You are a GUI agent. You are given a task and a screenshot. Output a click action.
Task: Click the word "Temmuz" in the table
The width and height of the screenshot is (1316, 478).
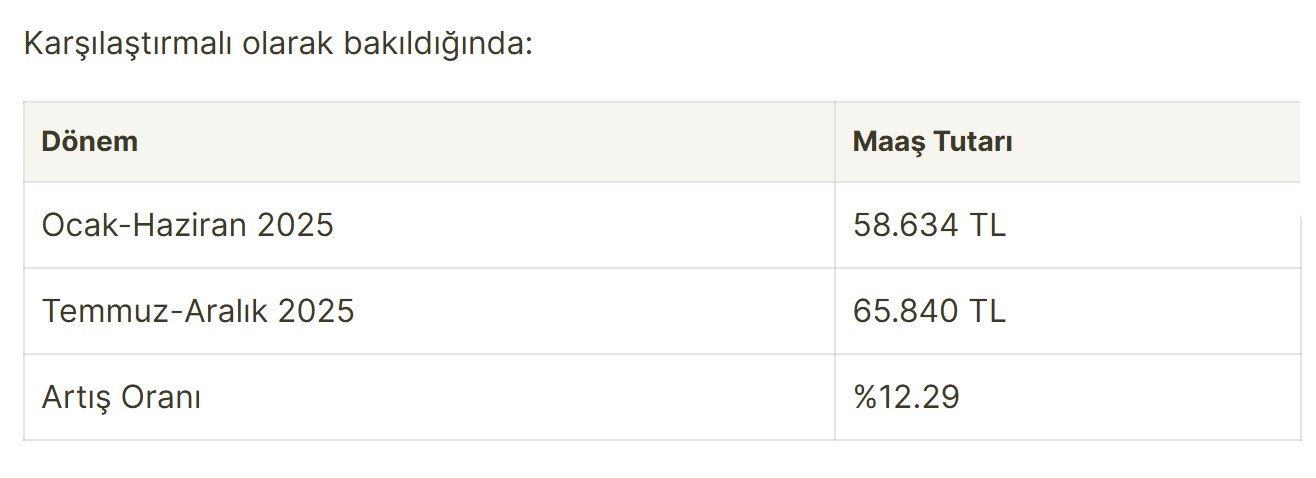(x=98, y=311)
